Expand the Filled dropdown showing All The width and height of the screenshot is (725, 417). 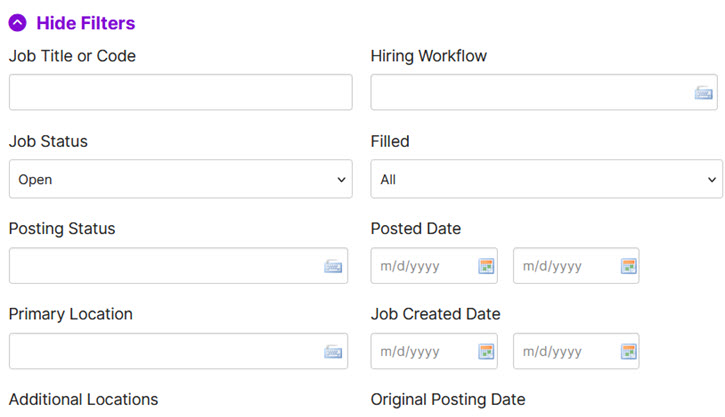click(x=547, y=179)
